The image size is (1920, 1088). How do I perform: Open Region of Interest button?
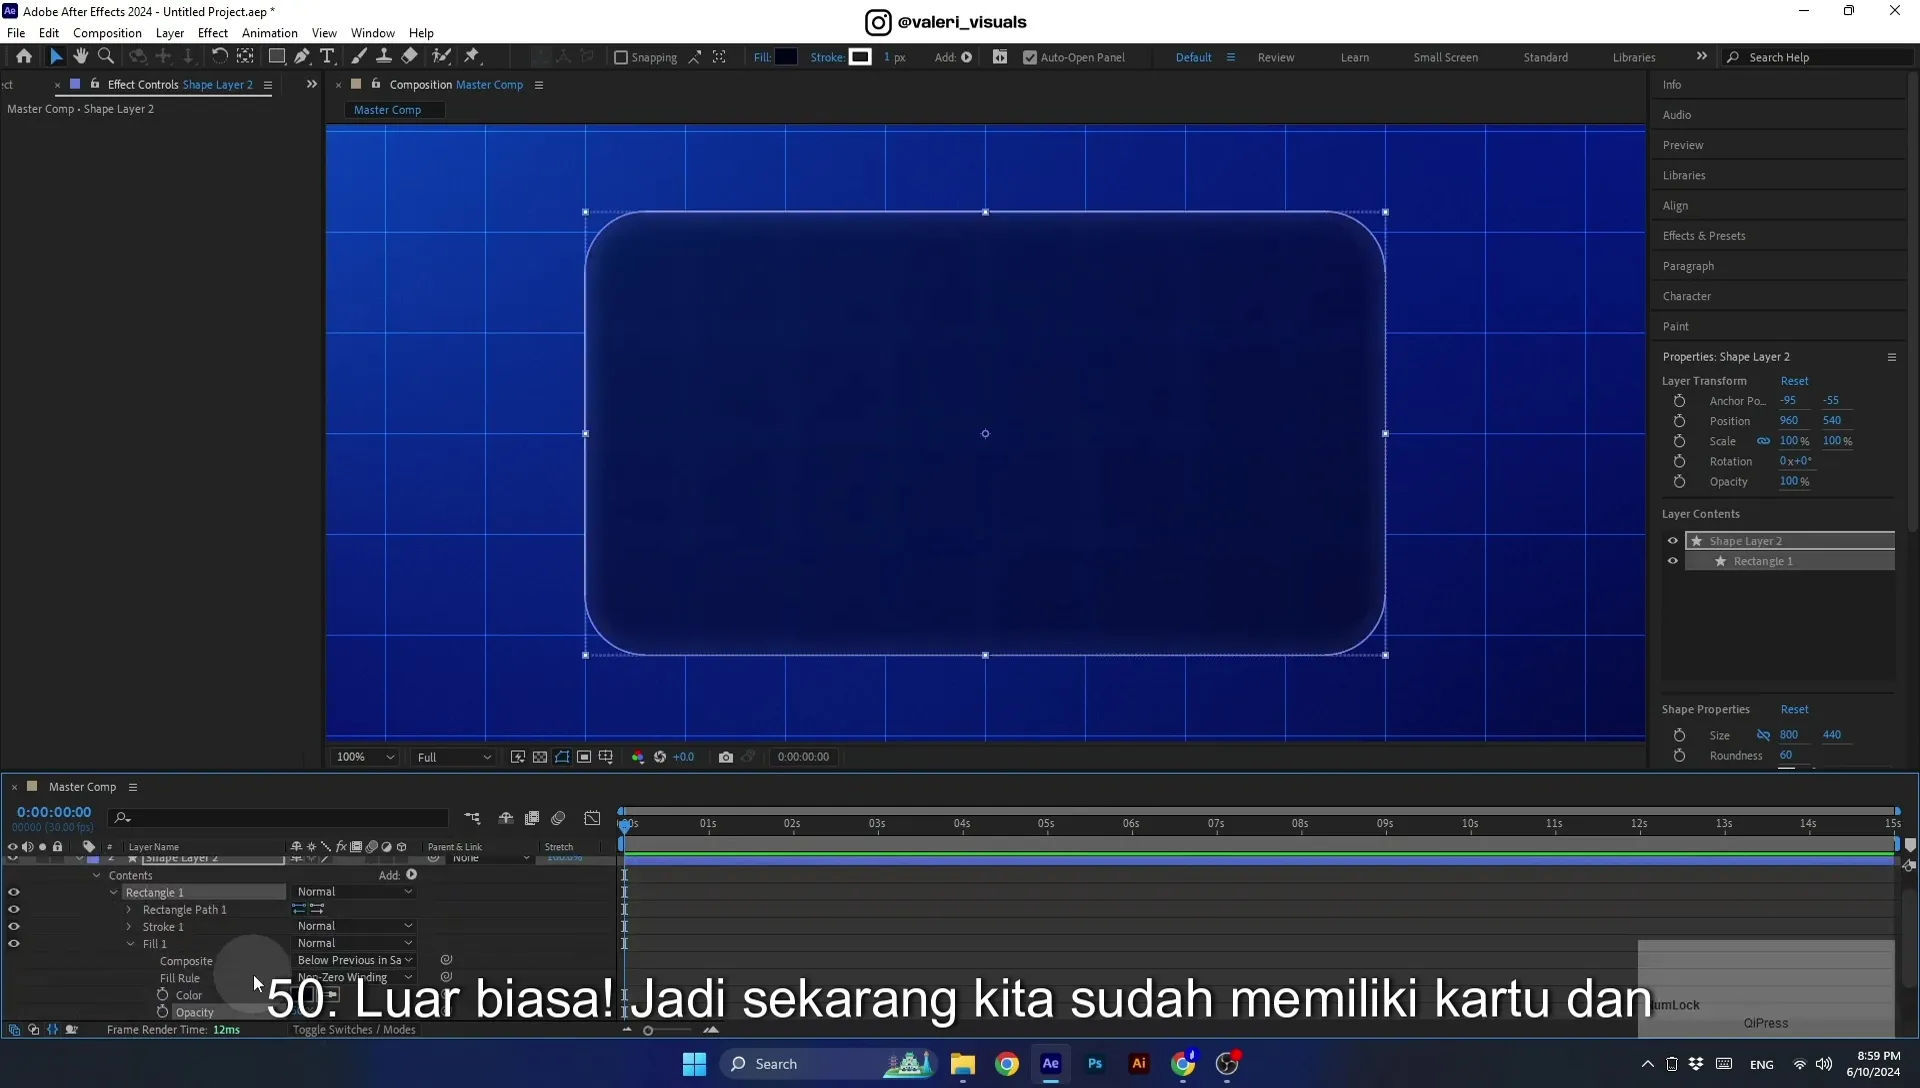coord(584,757)
